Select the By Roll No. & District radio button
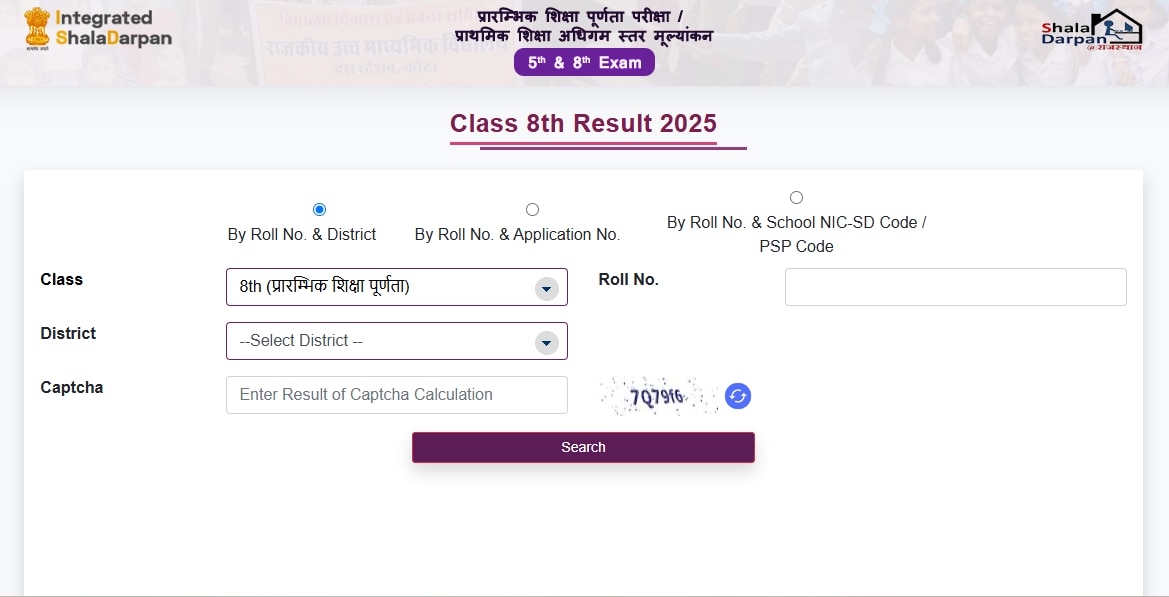 pos(319,209)
